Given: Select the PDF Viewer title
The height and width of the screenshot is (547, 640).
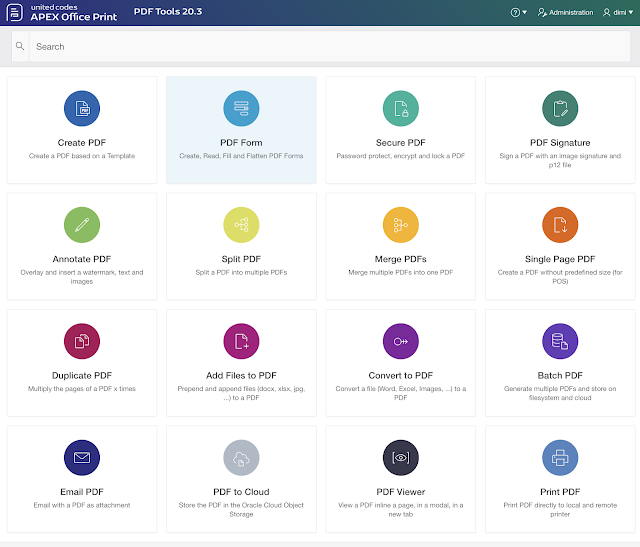Looking at the screenshot, I should tap(400, 491).
